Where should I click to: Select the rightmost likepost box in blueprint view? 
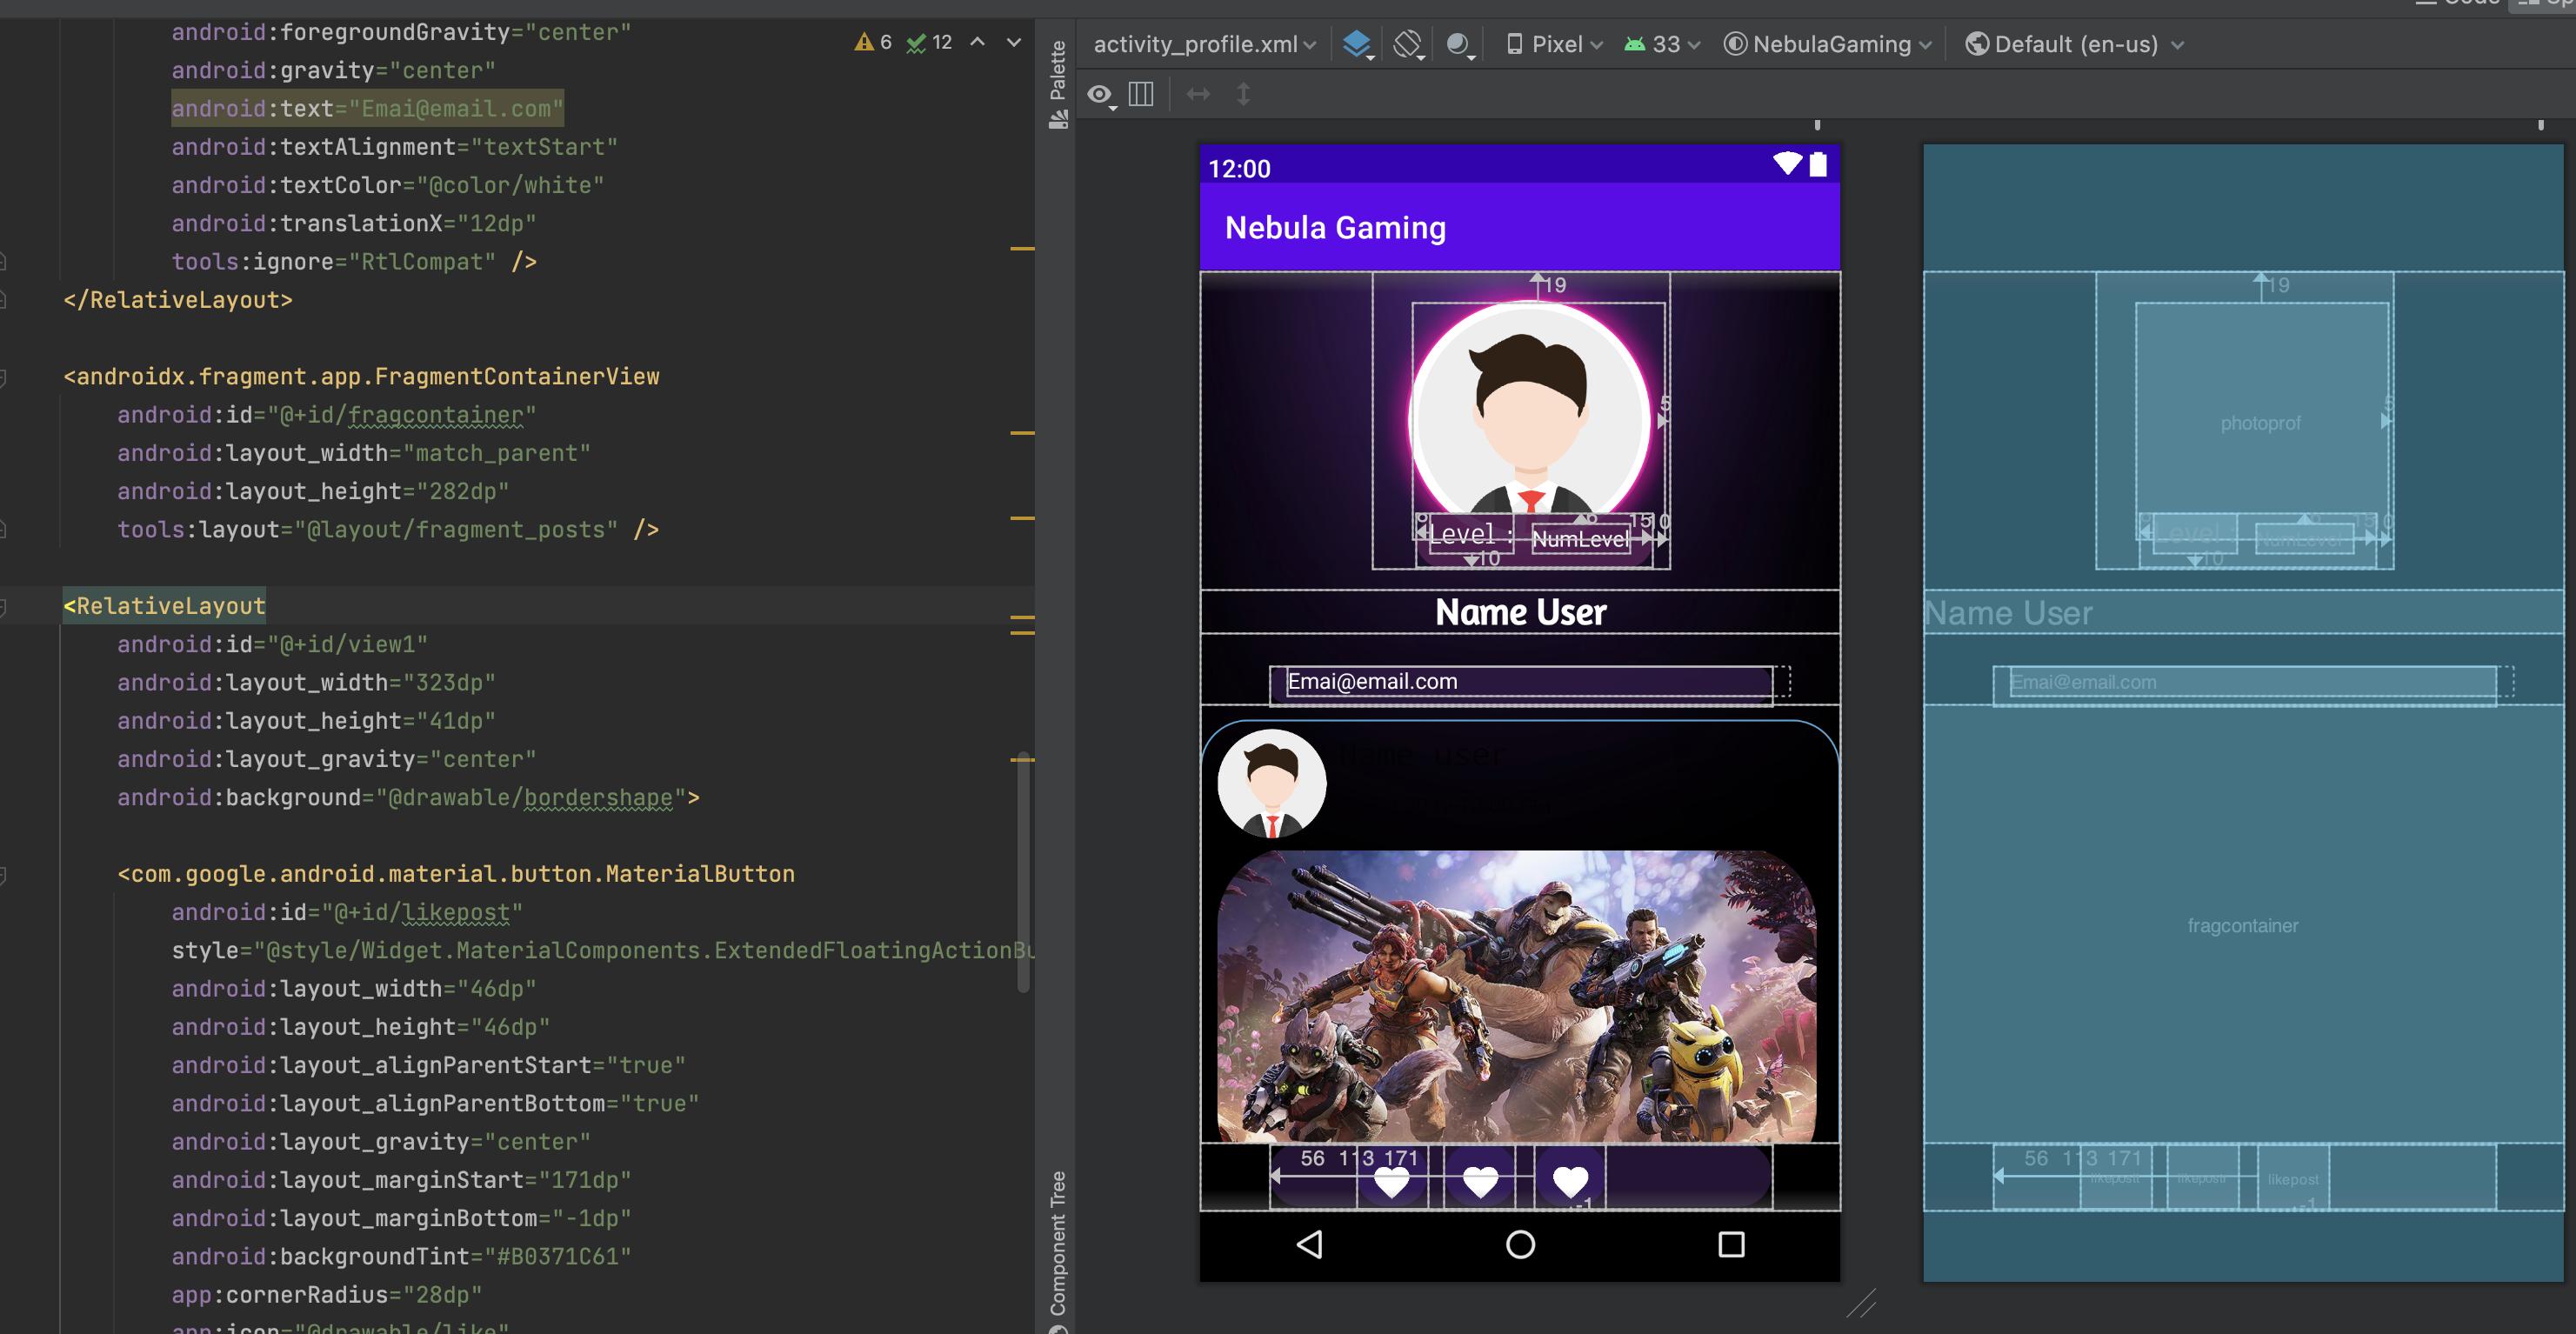[2293, 1178]
